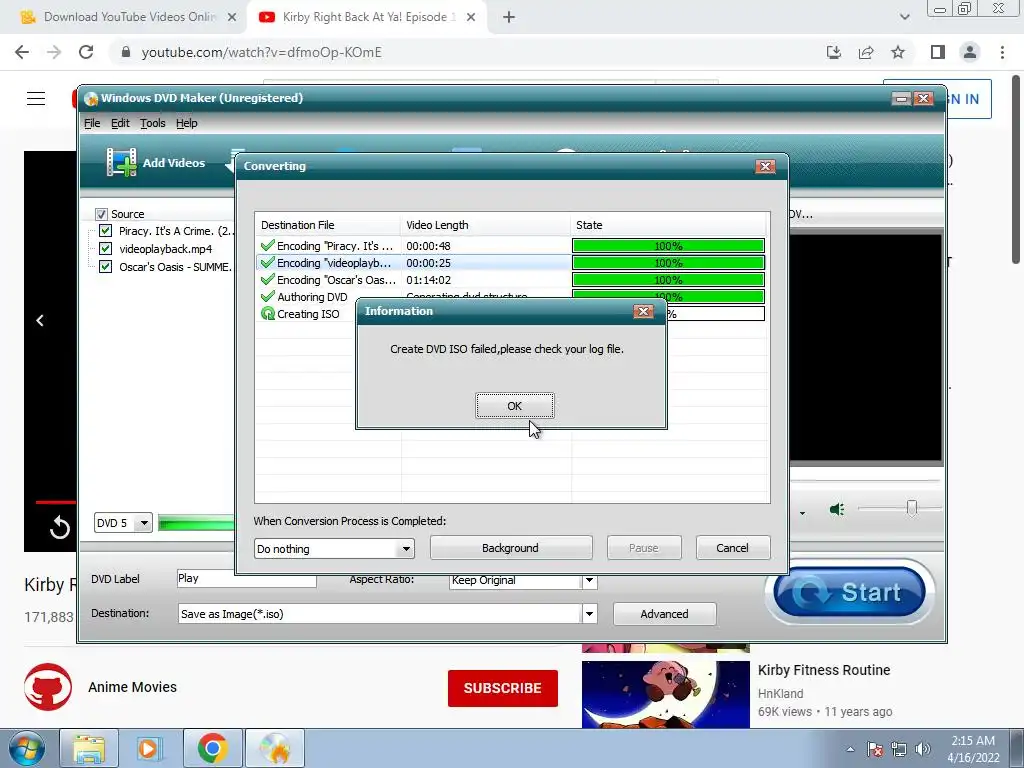This screenshot has width=1024, height=768.
Task: Open the DVD Maker taskbar icon
Action: point(275,748)
